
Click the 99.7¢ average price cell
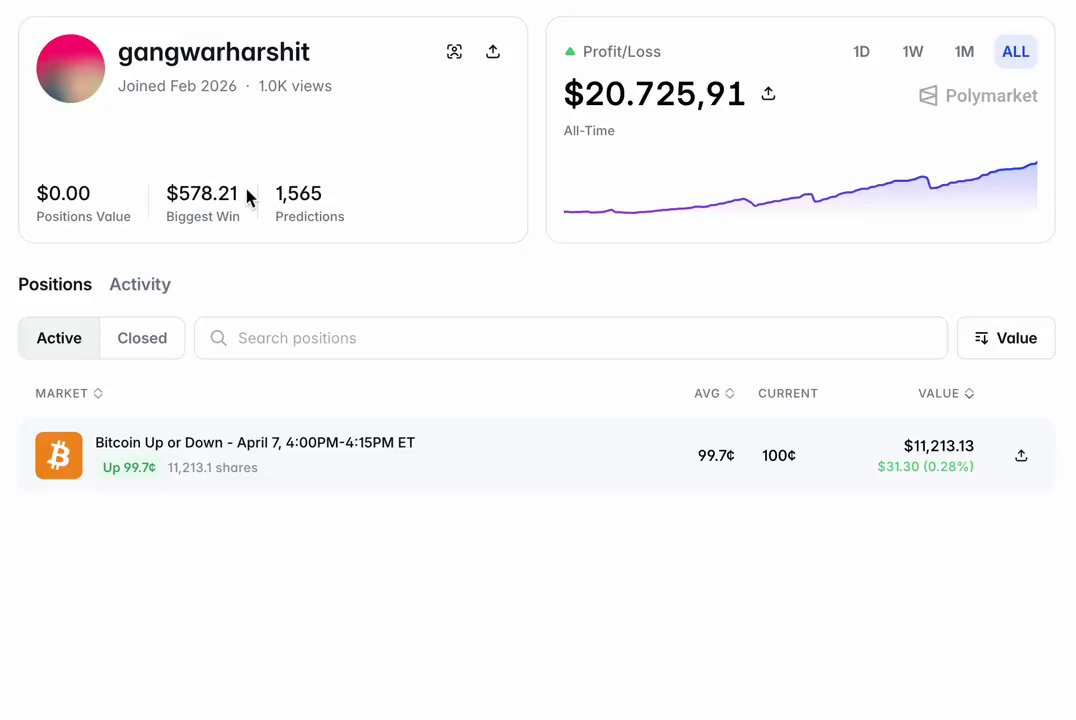716,456
